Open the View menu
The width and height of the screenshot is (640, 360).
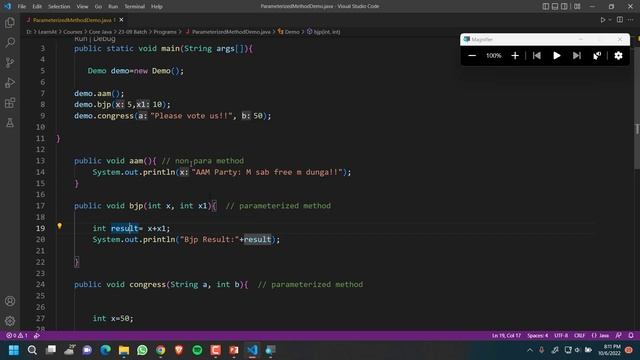[x=82, y=7]
